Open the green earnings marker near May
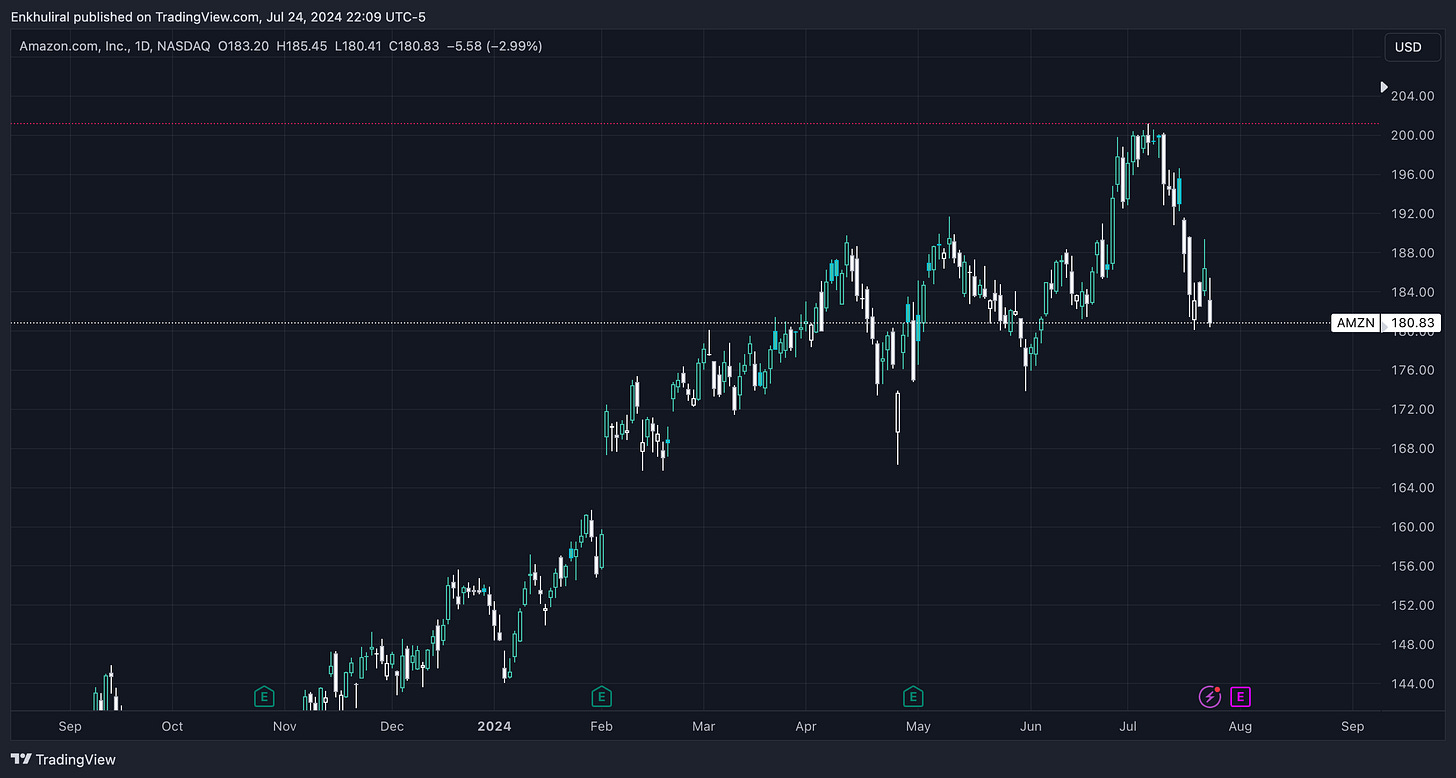This screenshot has height=778, width=1456. point(912,696)
